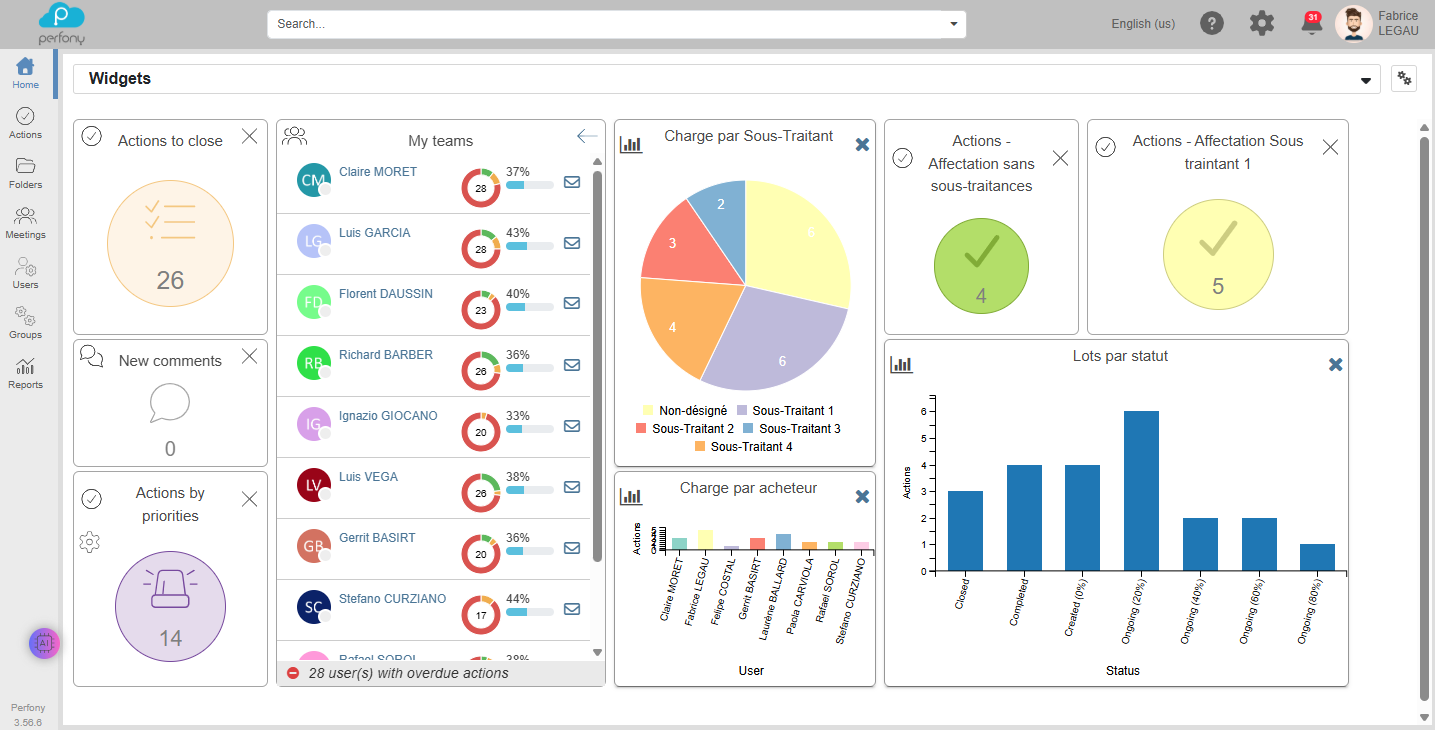Expand the Widgets dropdown arrow
This screenshot has height=730, width=1435.
pos(1365,80)
